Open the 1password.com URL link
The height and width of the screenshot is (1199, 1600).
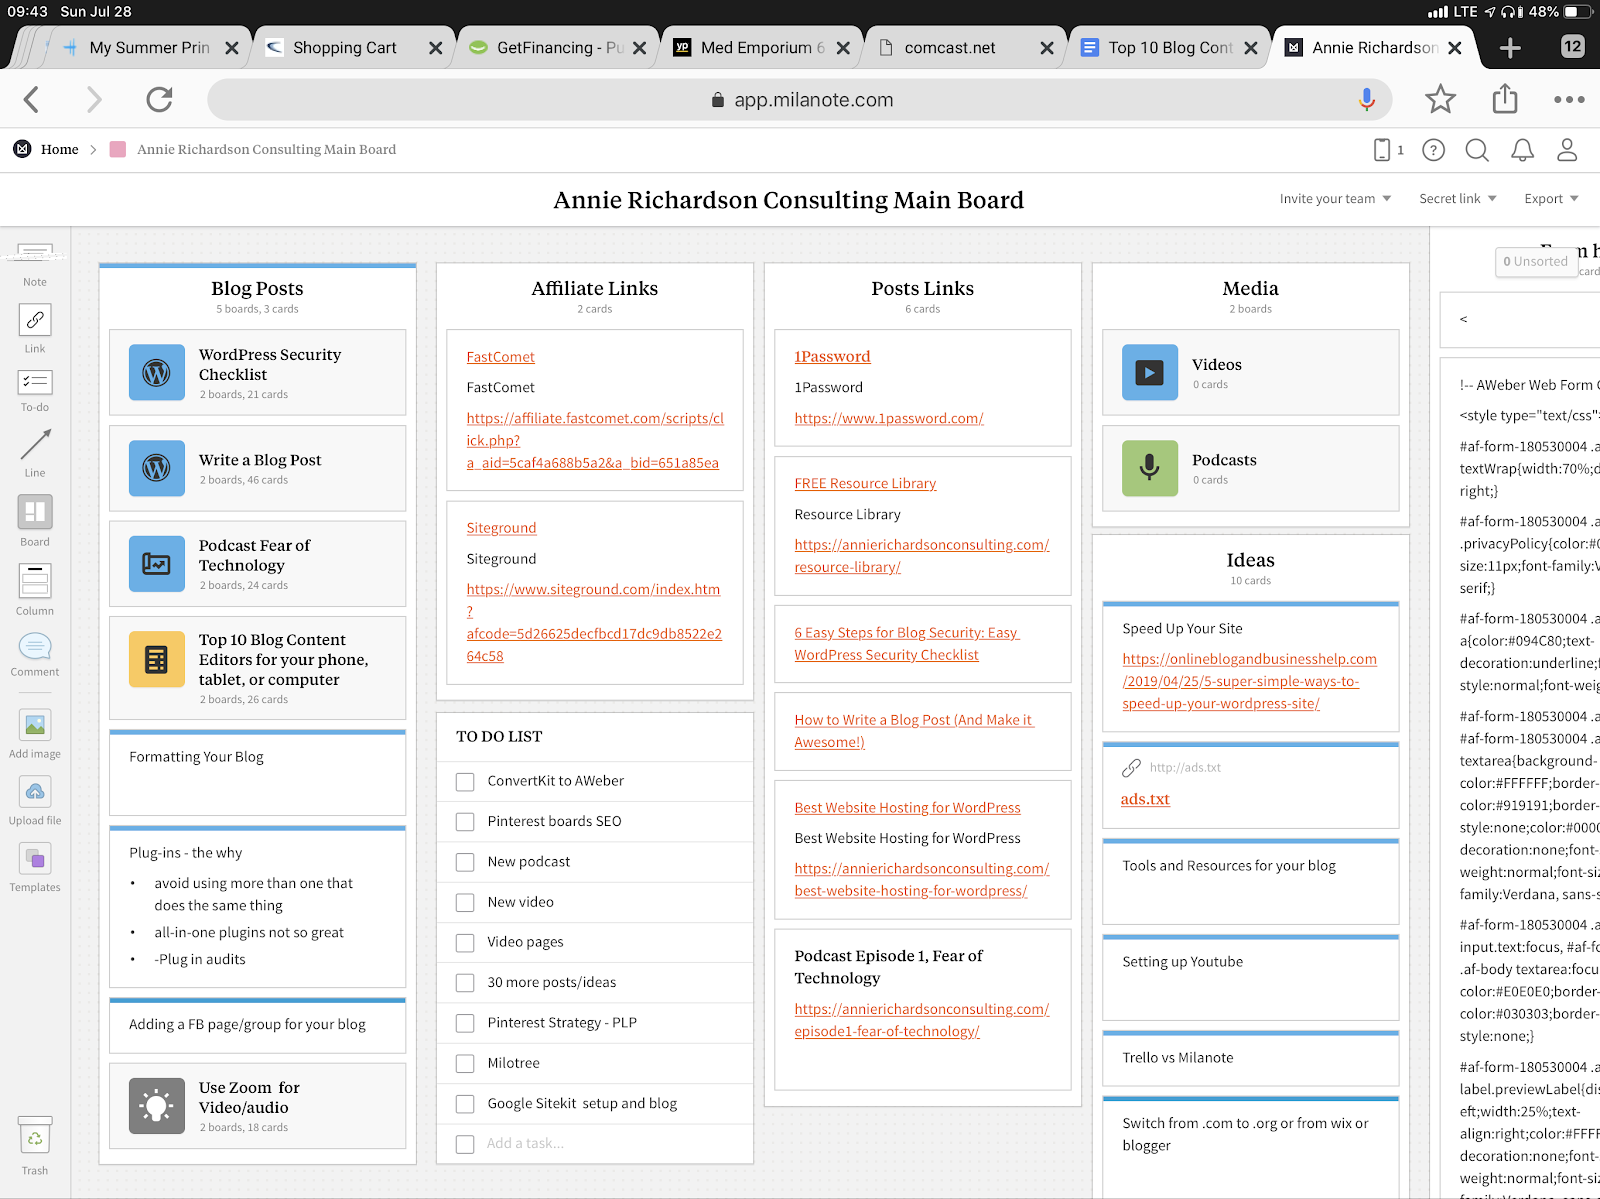coord(889,419)
